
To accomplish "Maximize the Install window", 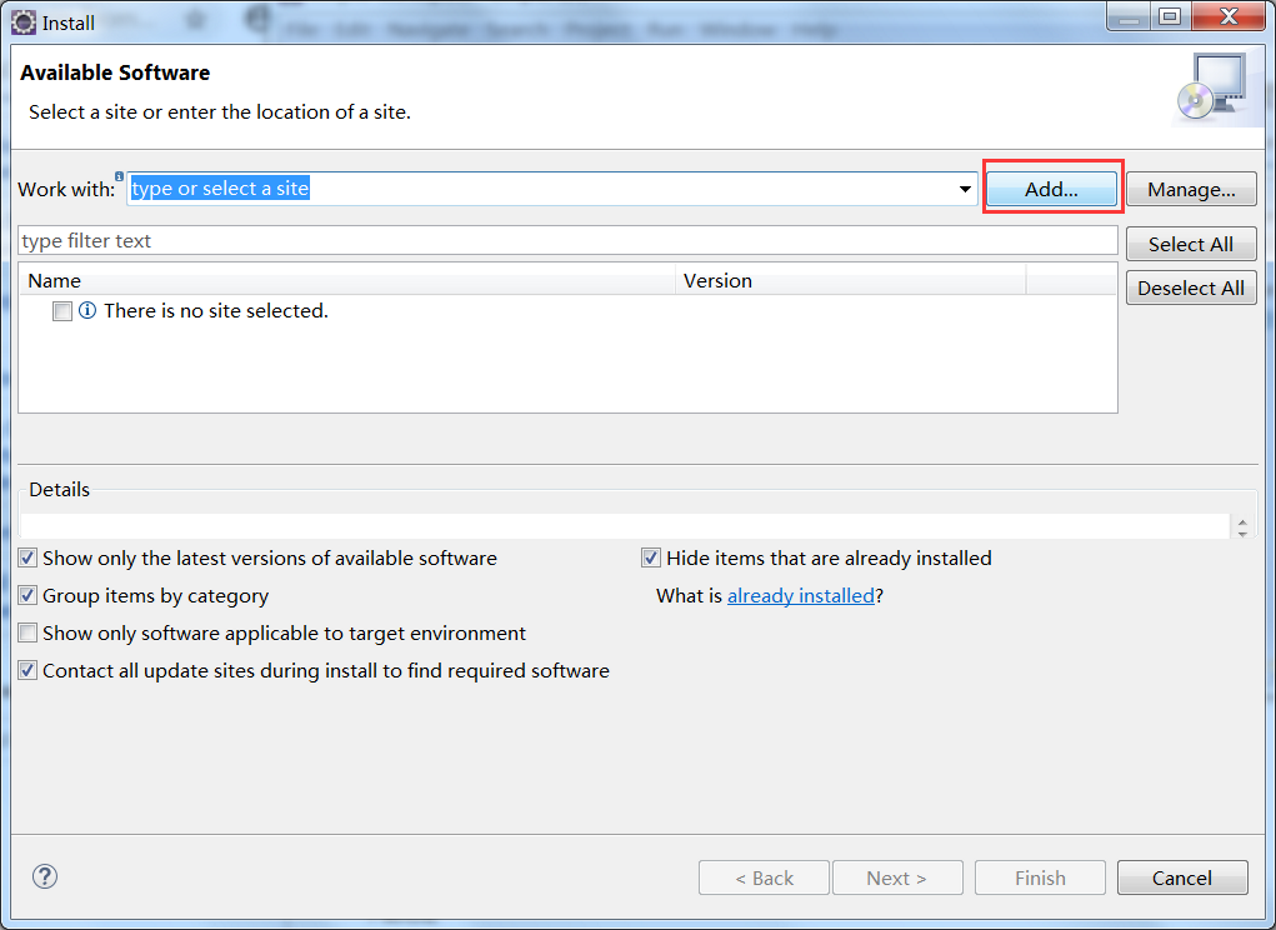I will pos(1170,16).
